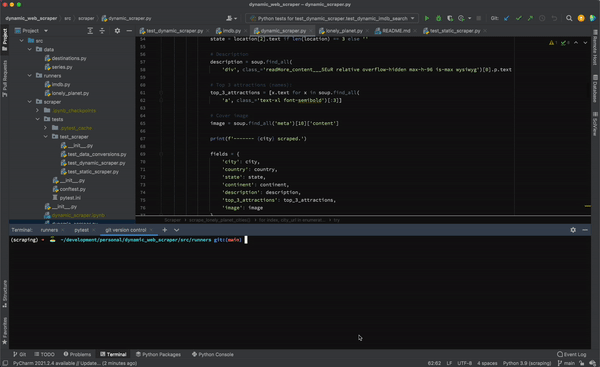
Task: Click the orange updates avatar icon
Action: pos(581,18)
